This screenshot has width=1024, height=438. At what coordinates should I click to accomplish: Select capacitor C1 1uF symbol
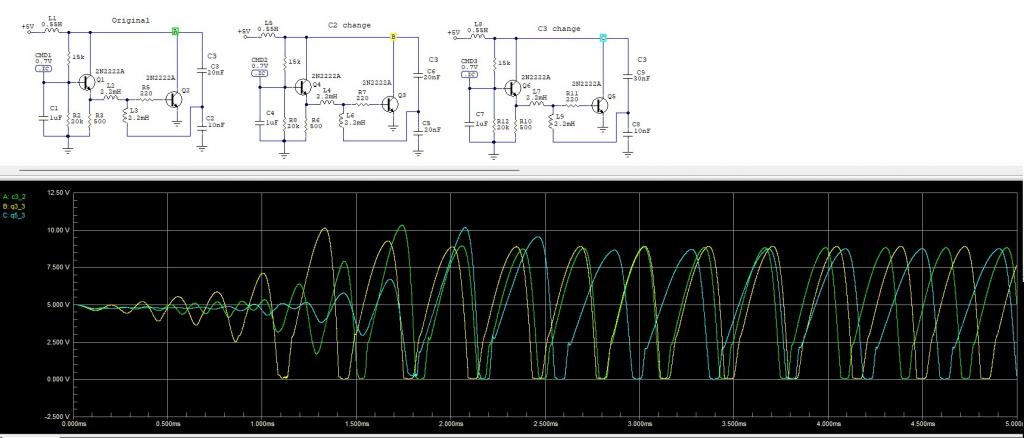click(43, 117)
